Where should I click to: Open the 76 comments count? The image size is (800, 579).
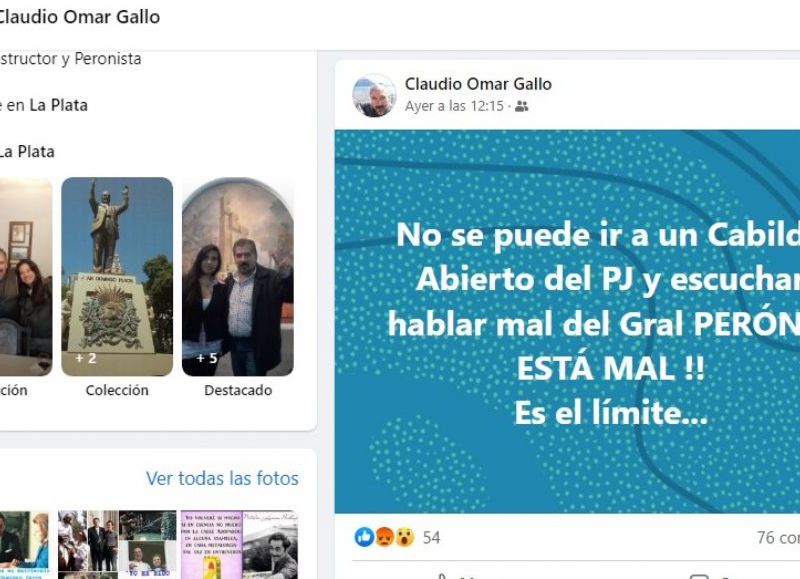point(778,538)
